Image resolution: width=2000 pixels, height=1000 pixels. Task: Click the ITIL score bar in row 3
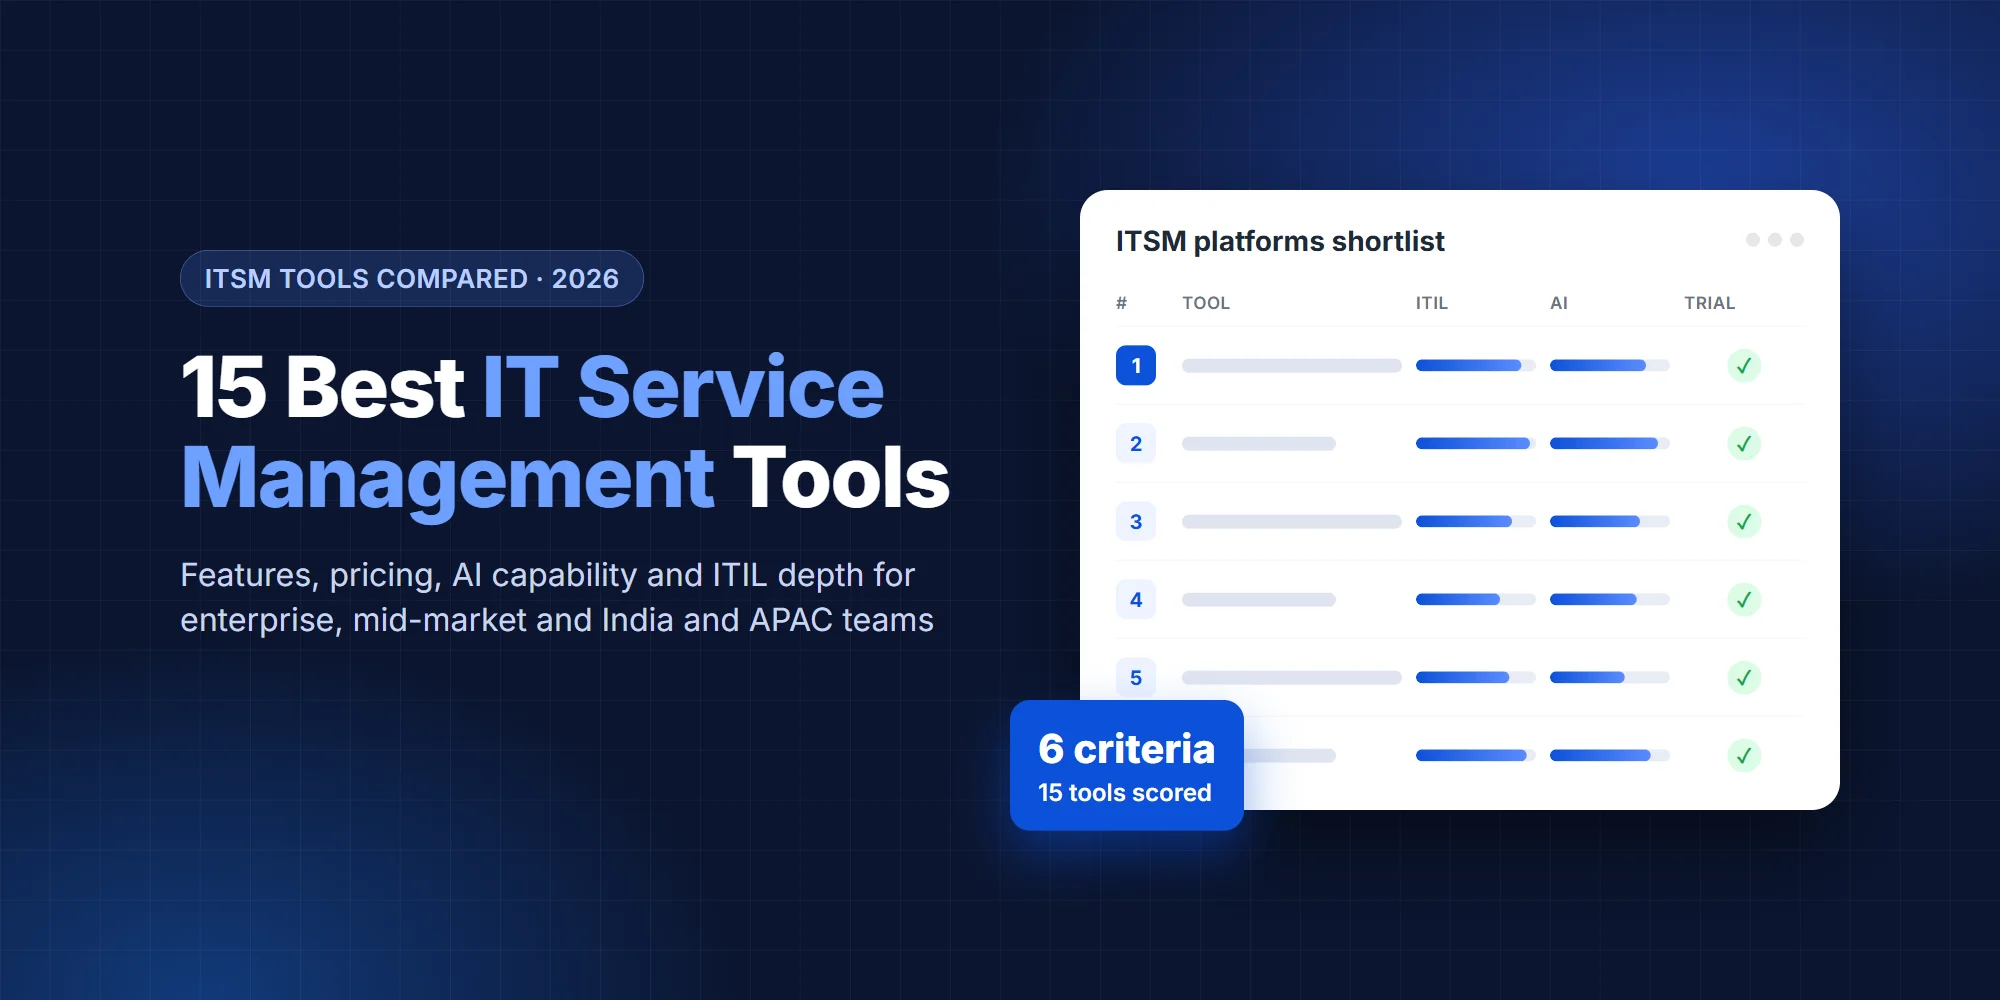(x=1476, y=522)
